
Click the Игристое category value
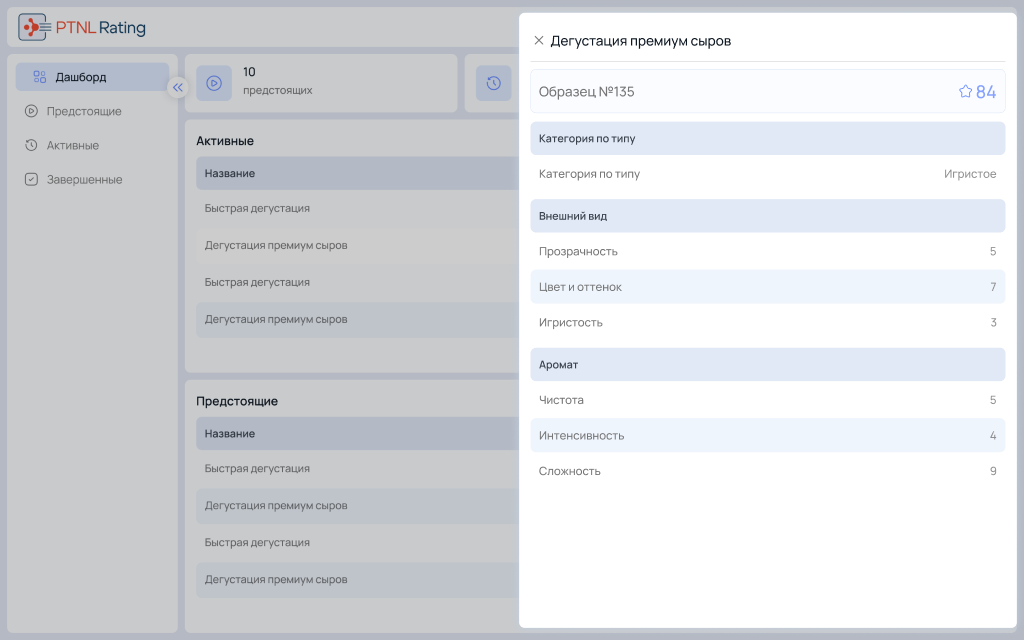[970, 174]
